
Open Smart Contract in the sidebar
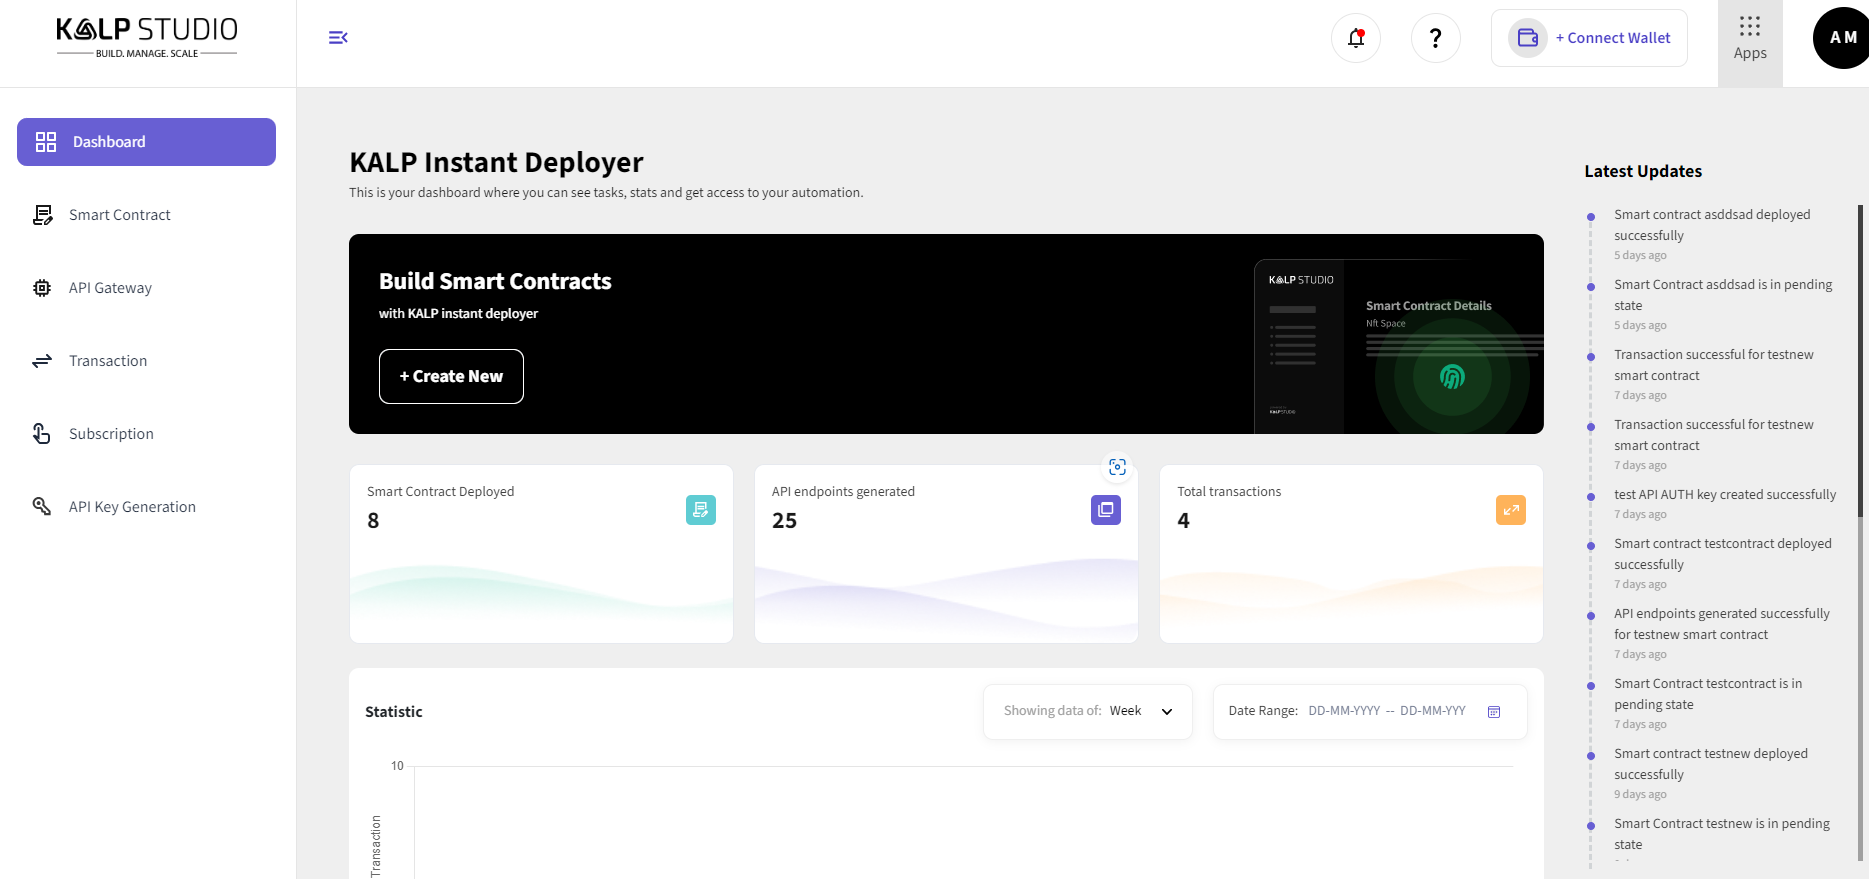[120, 215]
